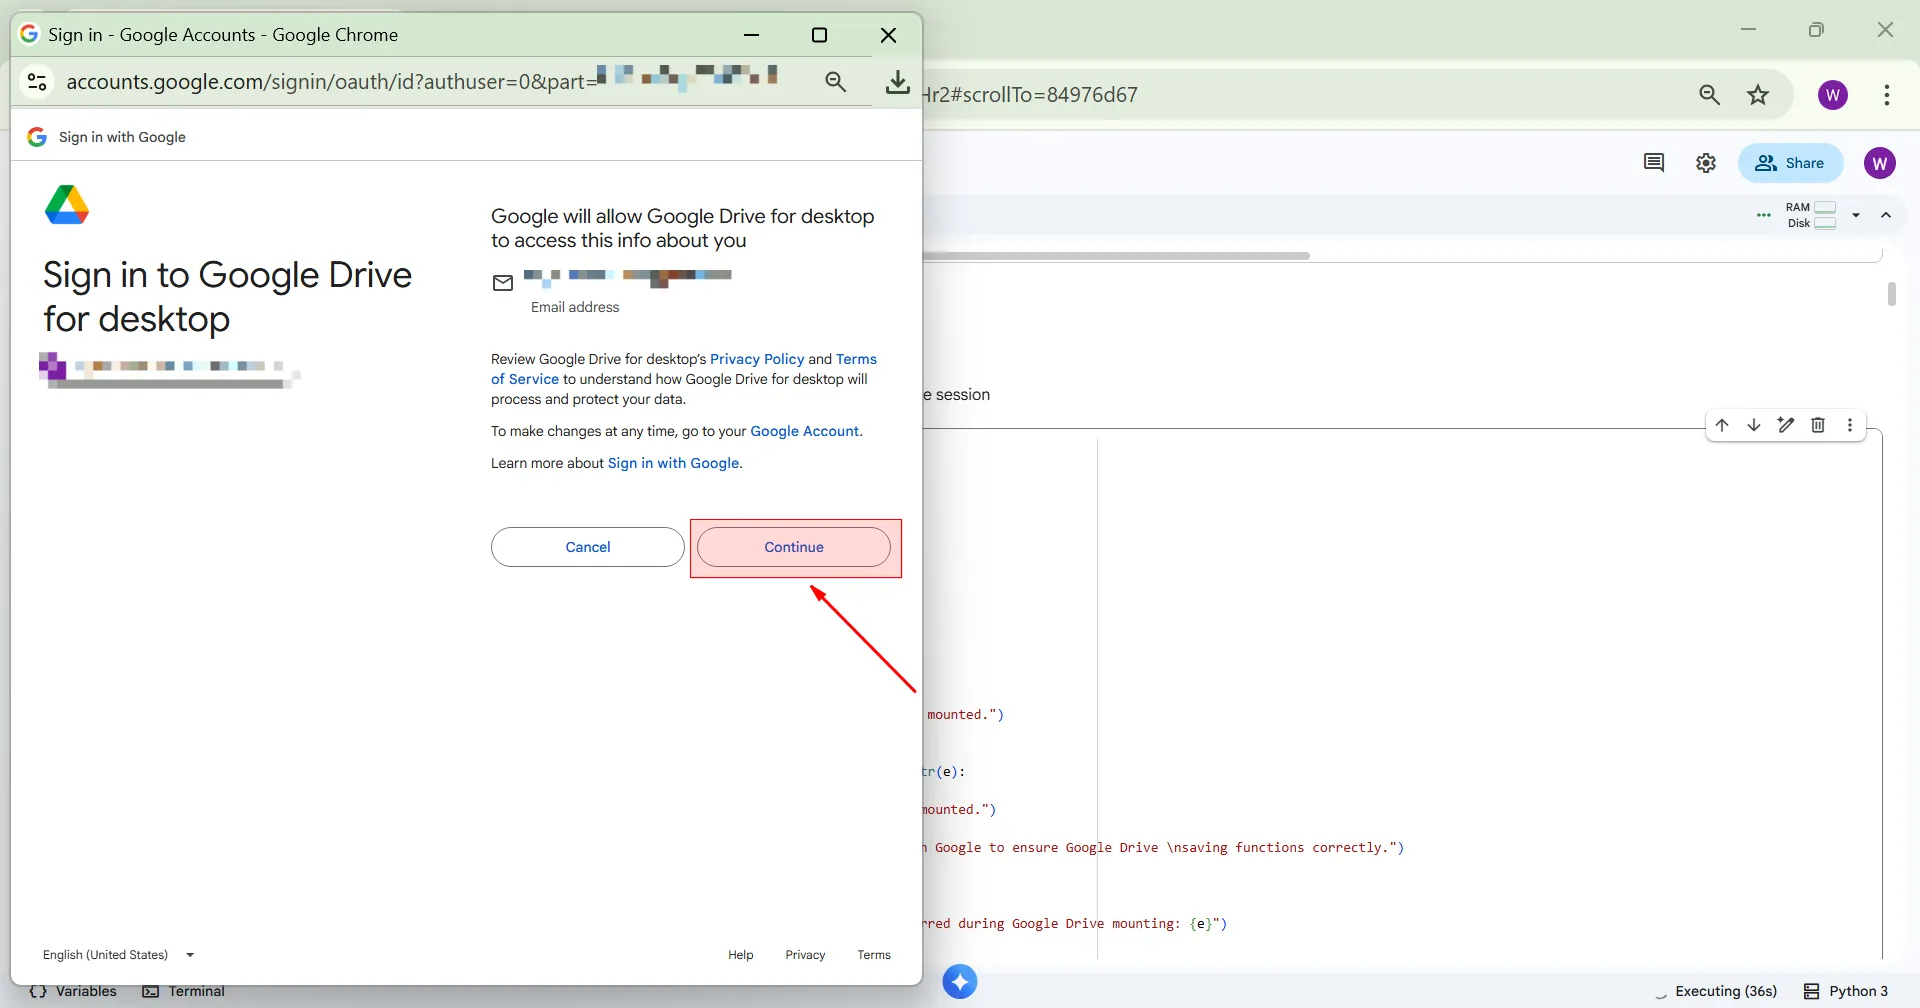This screenshot has height=1008, width=1920.
Task: Click the Cancel button
Action: click(x=588, y=547)
